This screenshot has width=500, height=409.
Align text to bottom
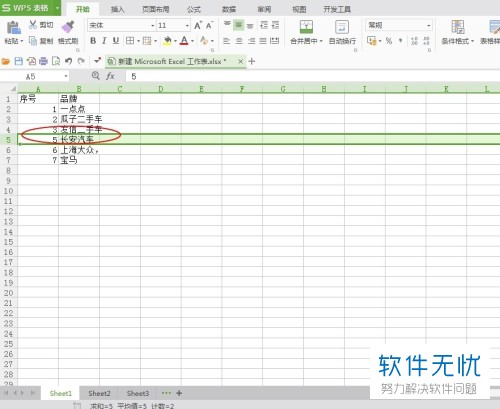(250, 25)
